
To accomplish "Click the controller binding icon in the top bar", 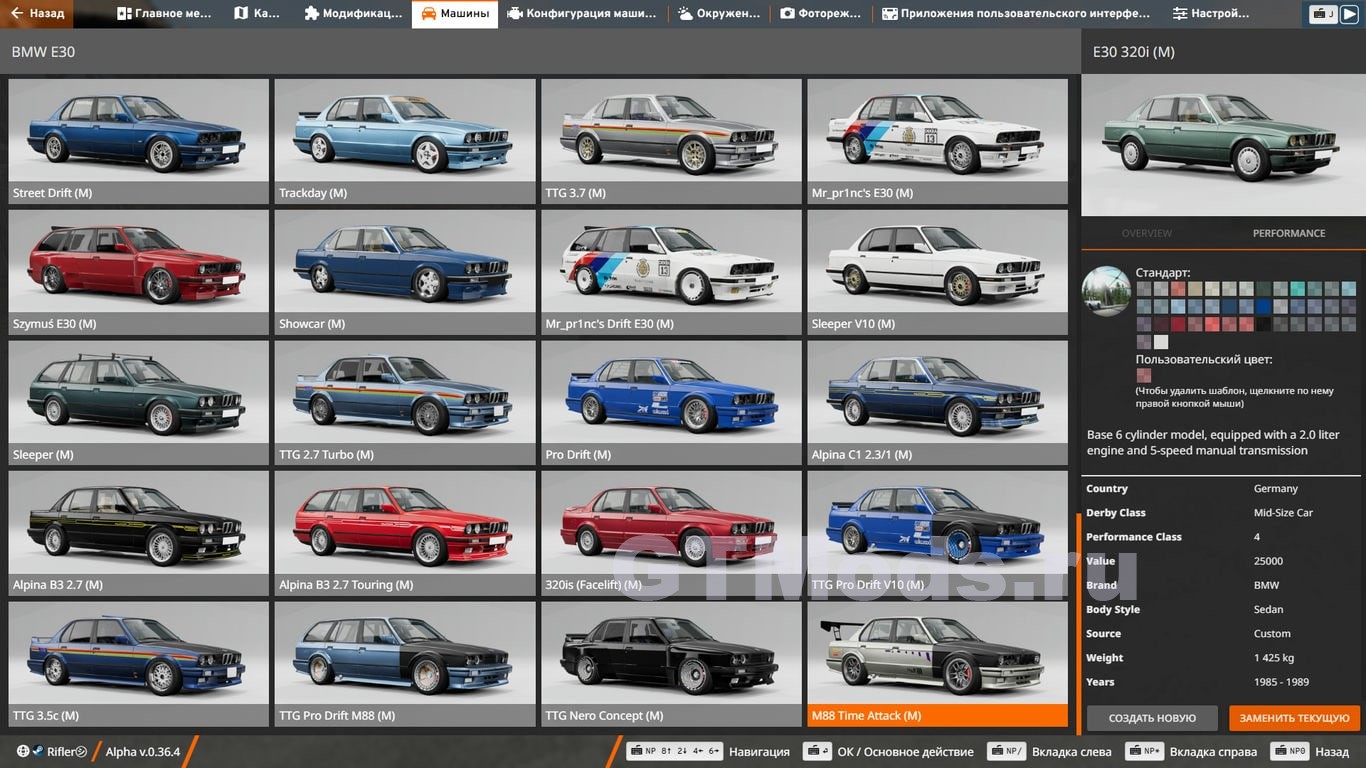I will pos(1325,14).
